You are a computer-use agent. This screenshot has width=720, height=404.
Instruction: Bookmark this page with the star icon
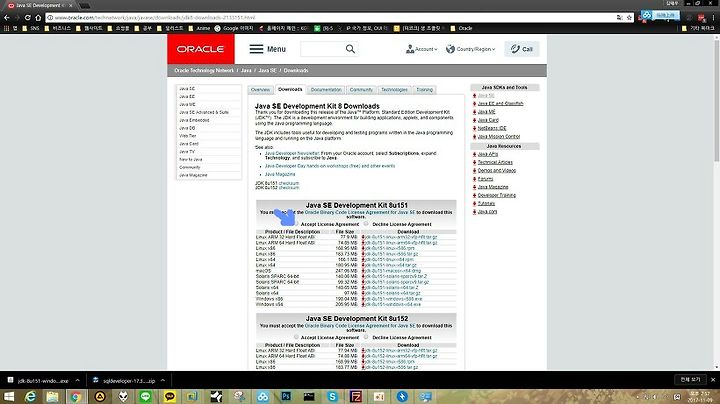(x=630, y=17)
